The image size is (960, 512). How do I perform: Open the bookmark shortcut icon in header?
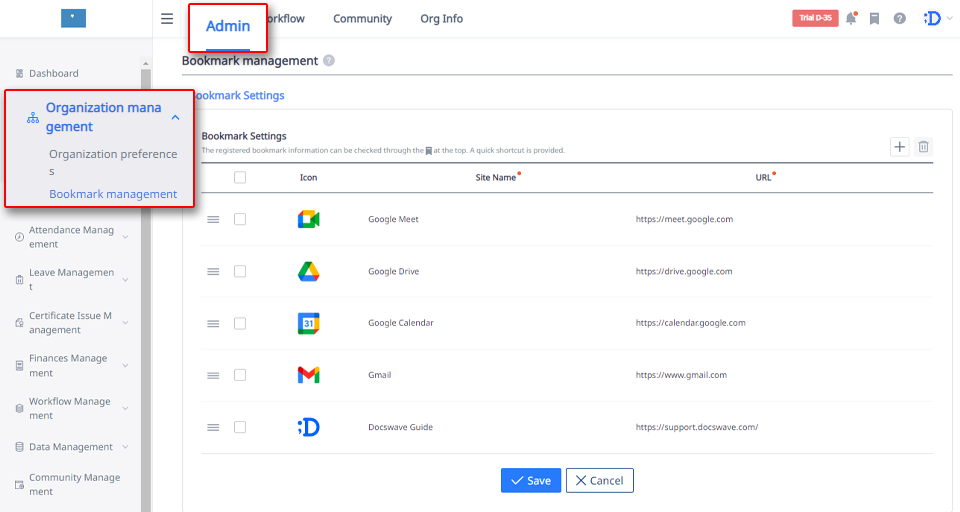(x=874, y=18)
